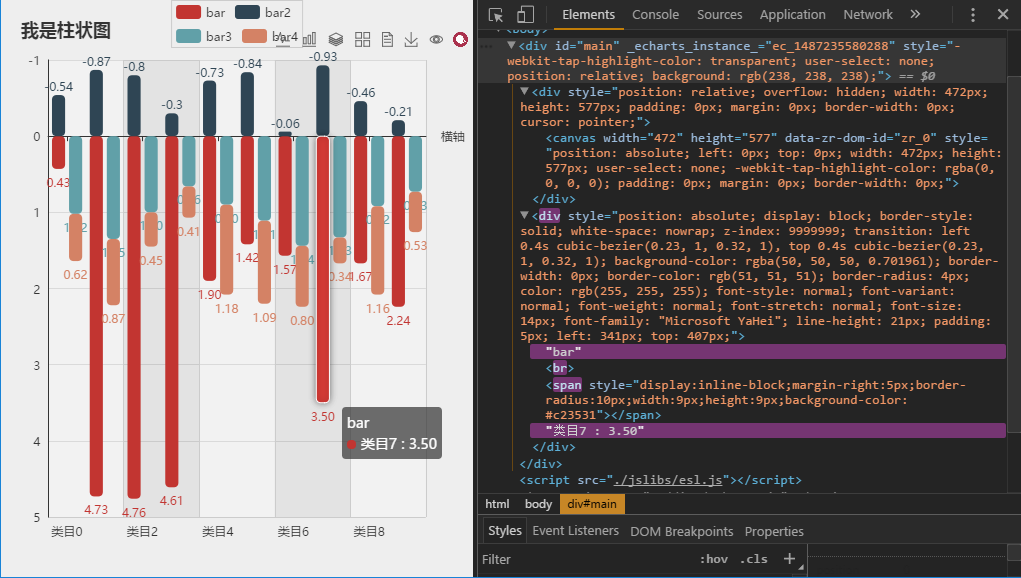Collapse the tooltip div with position absolute
The image size is (1021, 578).
tap(524, 215)
